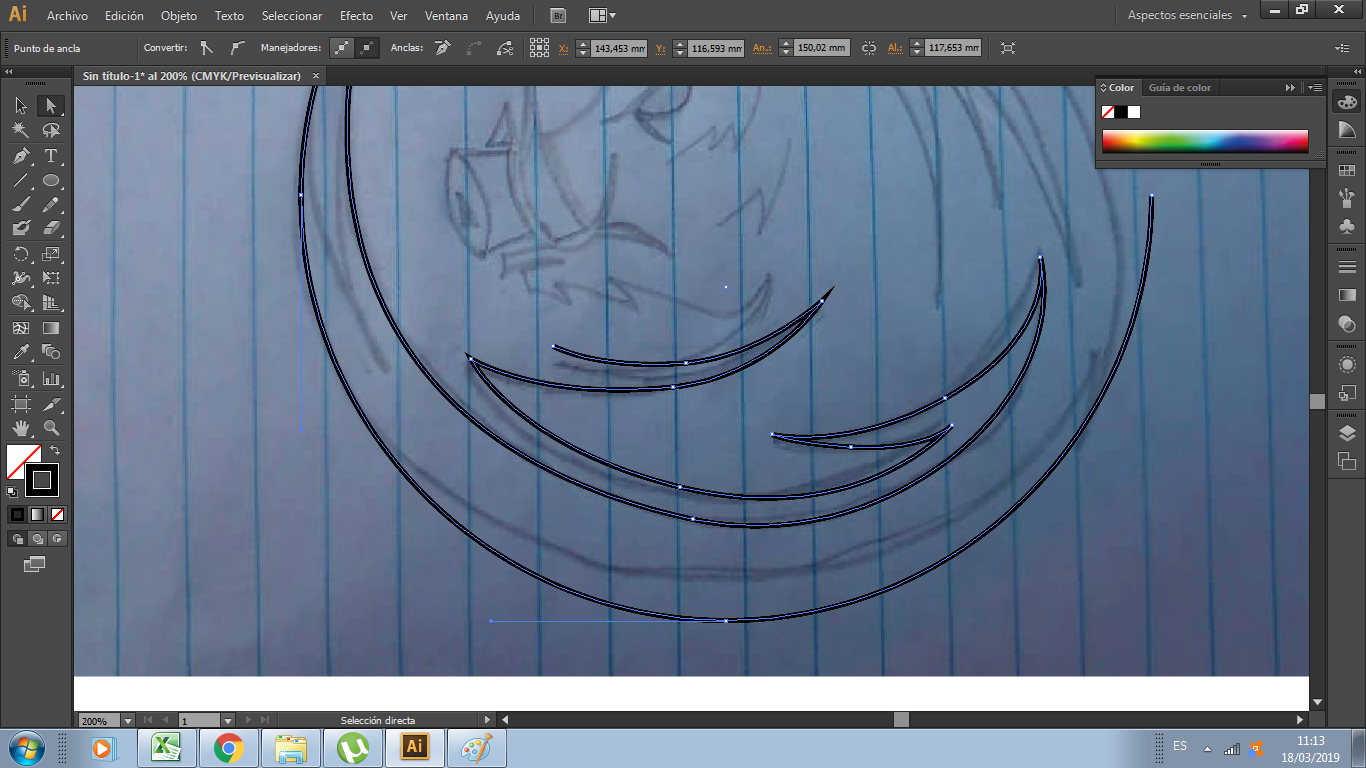Image resolution: width=1366 pixels, height=768 pixels.
Task: Toggle constrain width and height proportions
Action: [x=868, y=48]
